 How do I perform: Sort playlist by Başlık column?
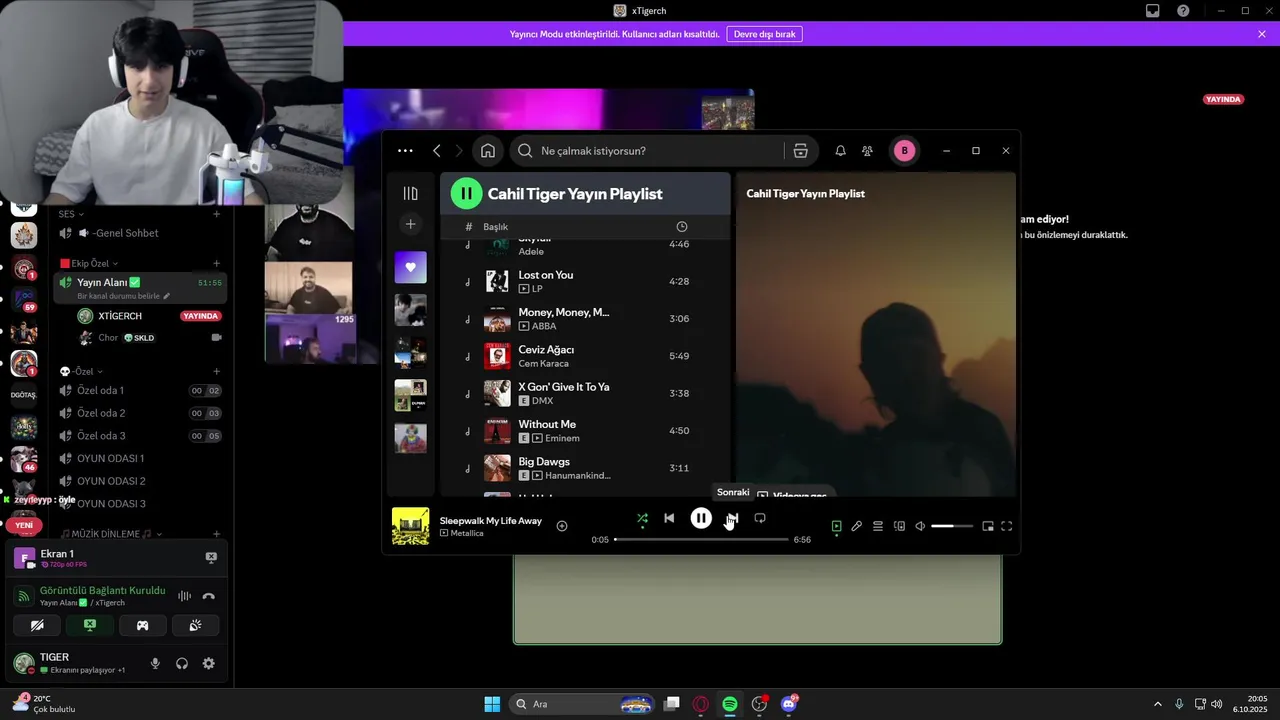496,227
